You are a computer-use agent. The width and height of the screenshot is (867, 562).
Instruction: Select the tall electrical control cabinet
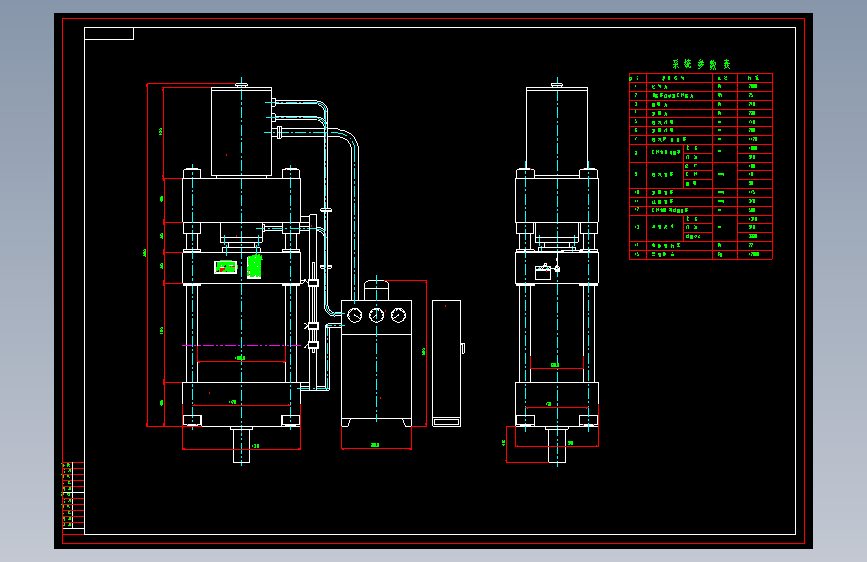(x=446, y=362)
